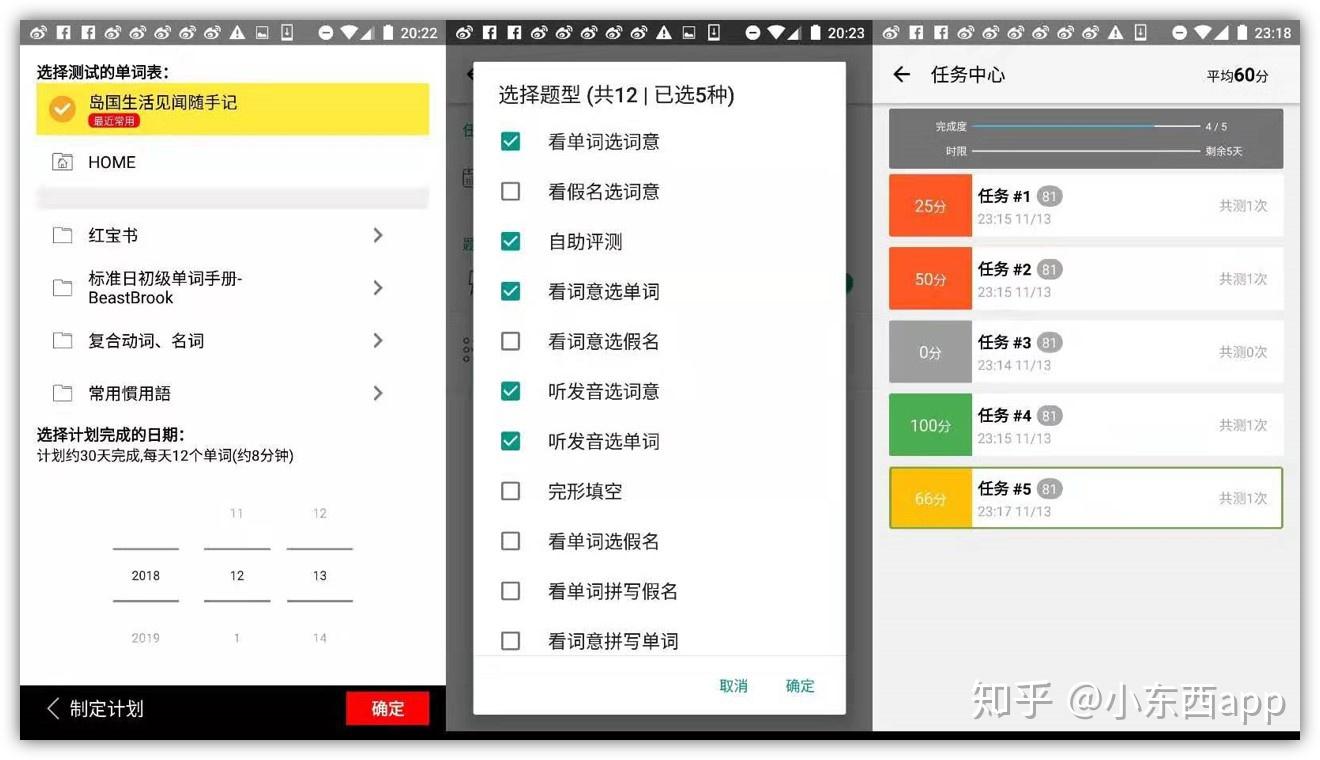Image resolution: width=1320 pixels, height=760 pixels.
Task: Click the green 100分 tile of 任务 #4
Action: click(930, 425)
